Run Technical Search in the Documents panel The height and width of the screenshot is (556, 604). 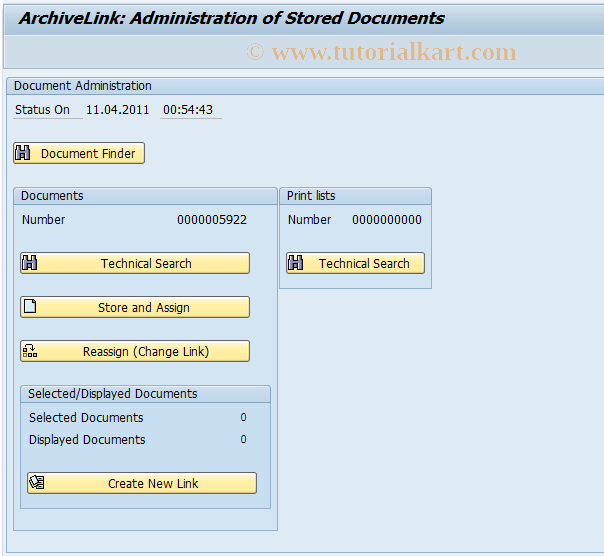[x=135, y=263]
